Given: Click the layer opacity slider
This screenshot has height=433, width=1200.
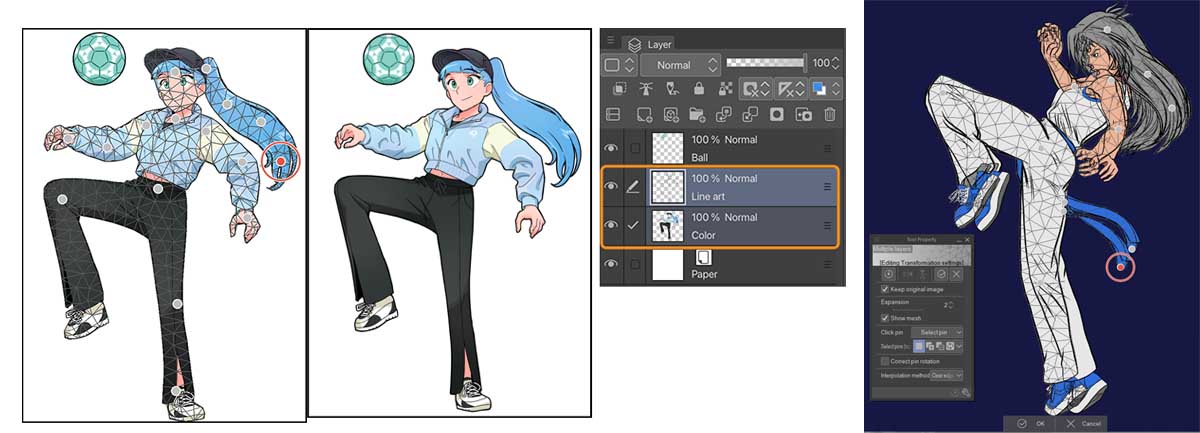Looking at the screenshot, I should pos(765,62).
